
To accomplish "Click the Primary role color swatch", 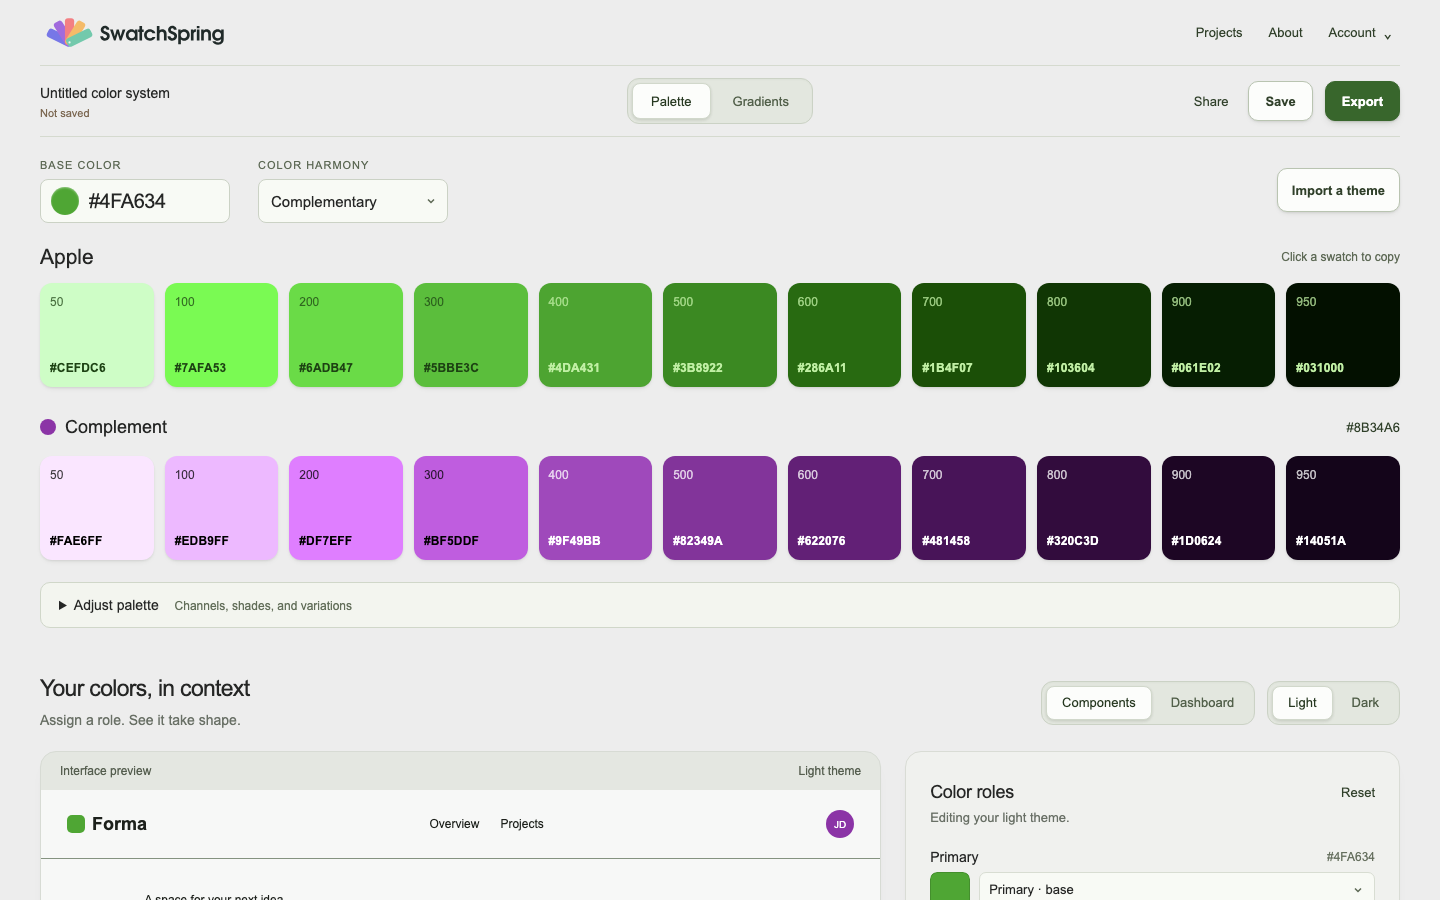I will click(x=950, y=886).
